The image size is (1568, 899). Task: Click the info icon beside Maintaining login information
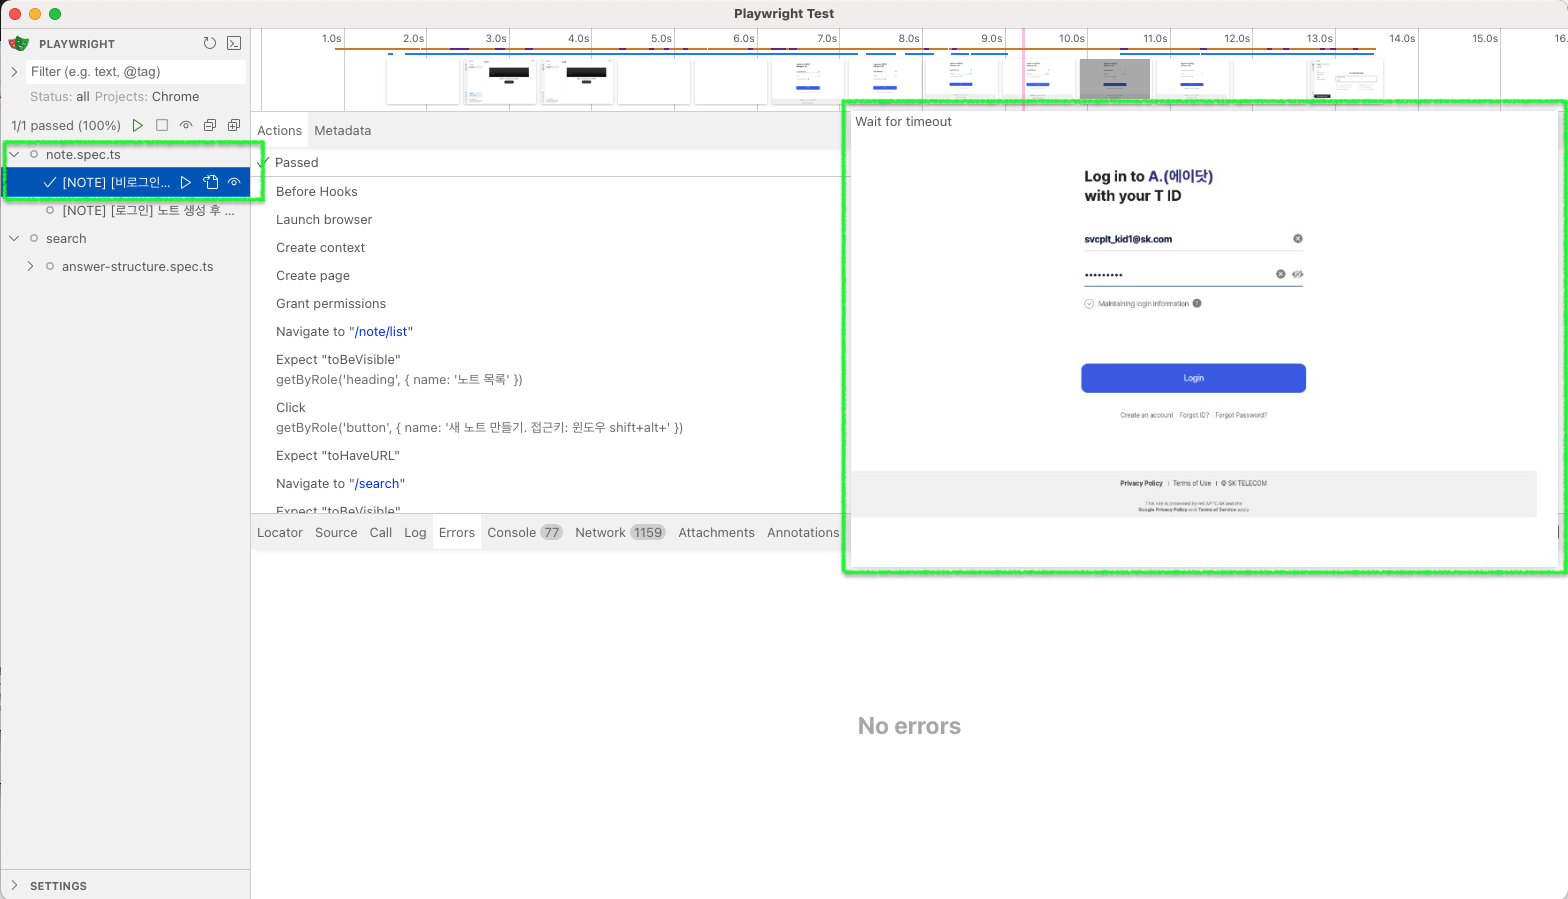click(1197, 303)
